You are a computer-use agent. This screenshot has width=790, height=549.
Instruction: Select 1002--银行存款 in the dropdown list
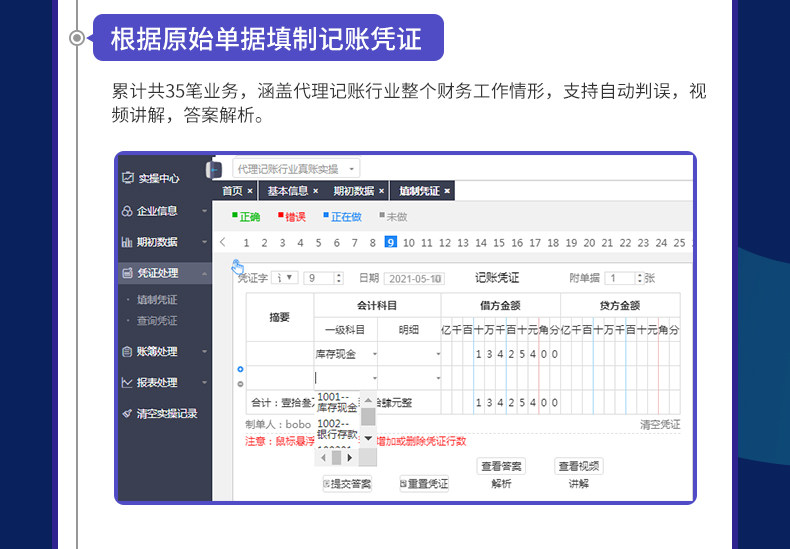click(x=337, y=429)
